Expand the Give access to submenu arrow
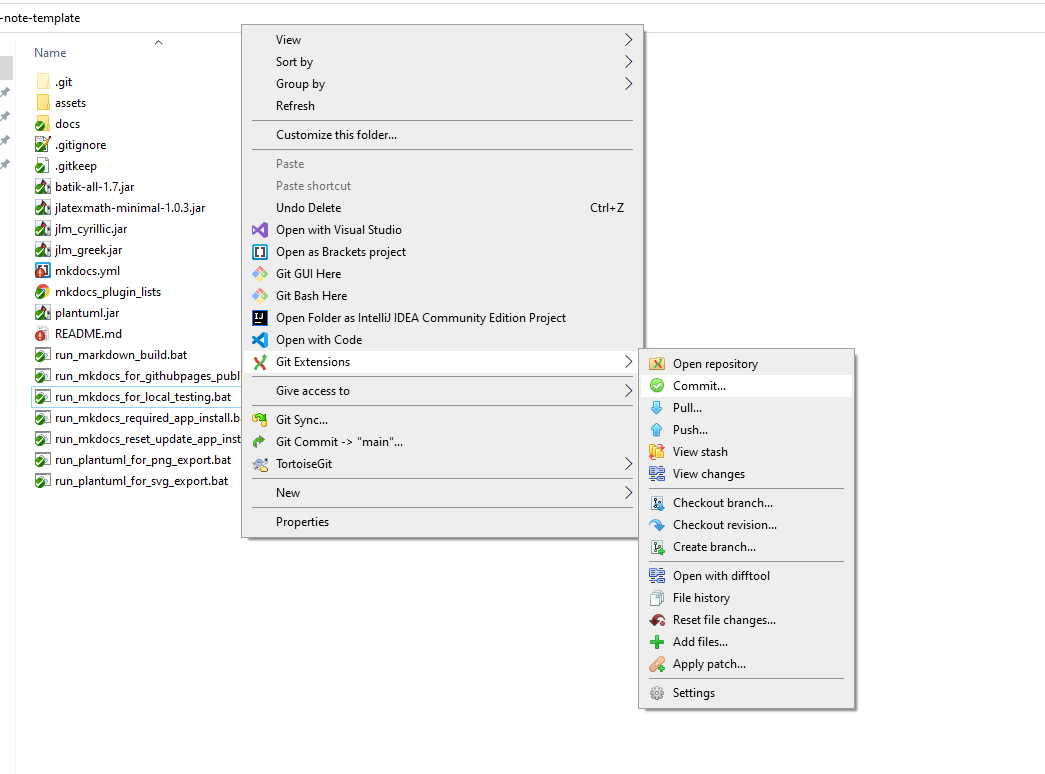The width and height of the screenshot is (1045, 774). 628,391
